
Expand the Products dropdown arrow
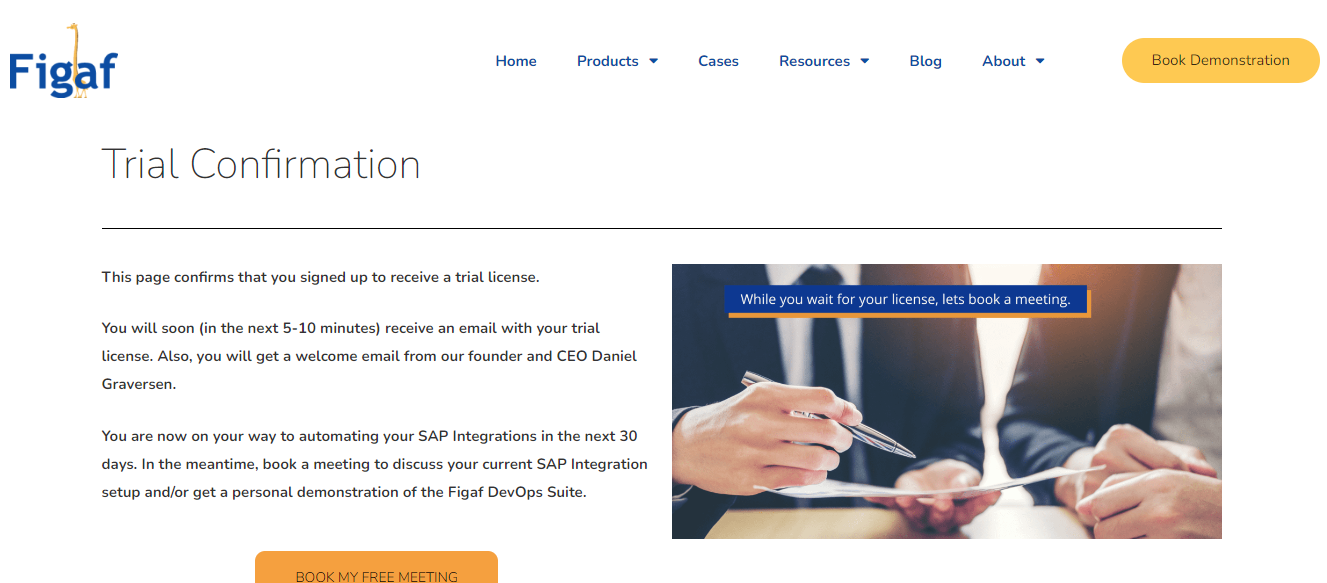point(653,61)
